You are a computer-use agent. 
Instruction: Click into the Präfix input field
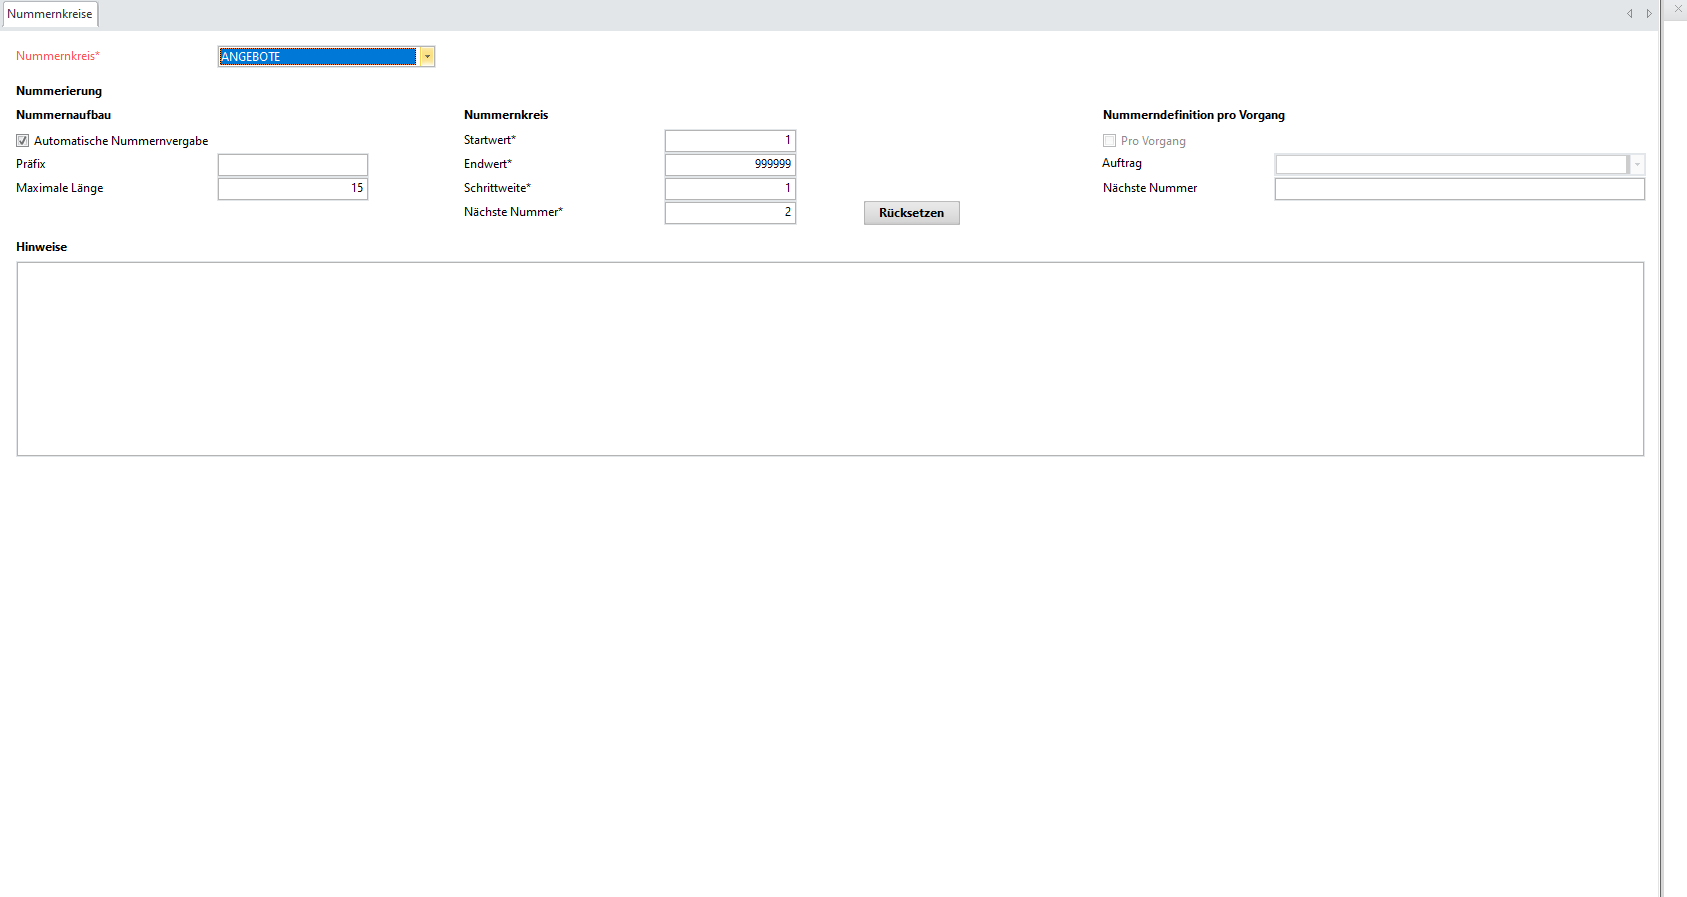293,165
